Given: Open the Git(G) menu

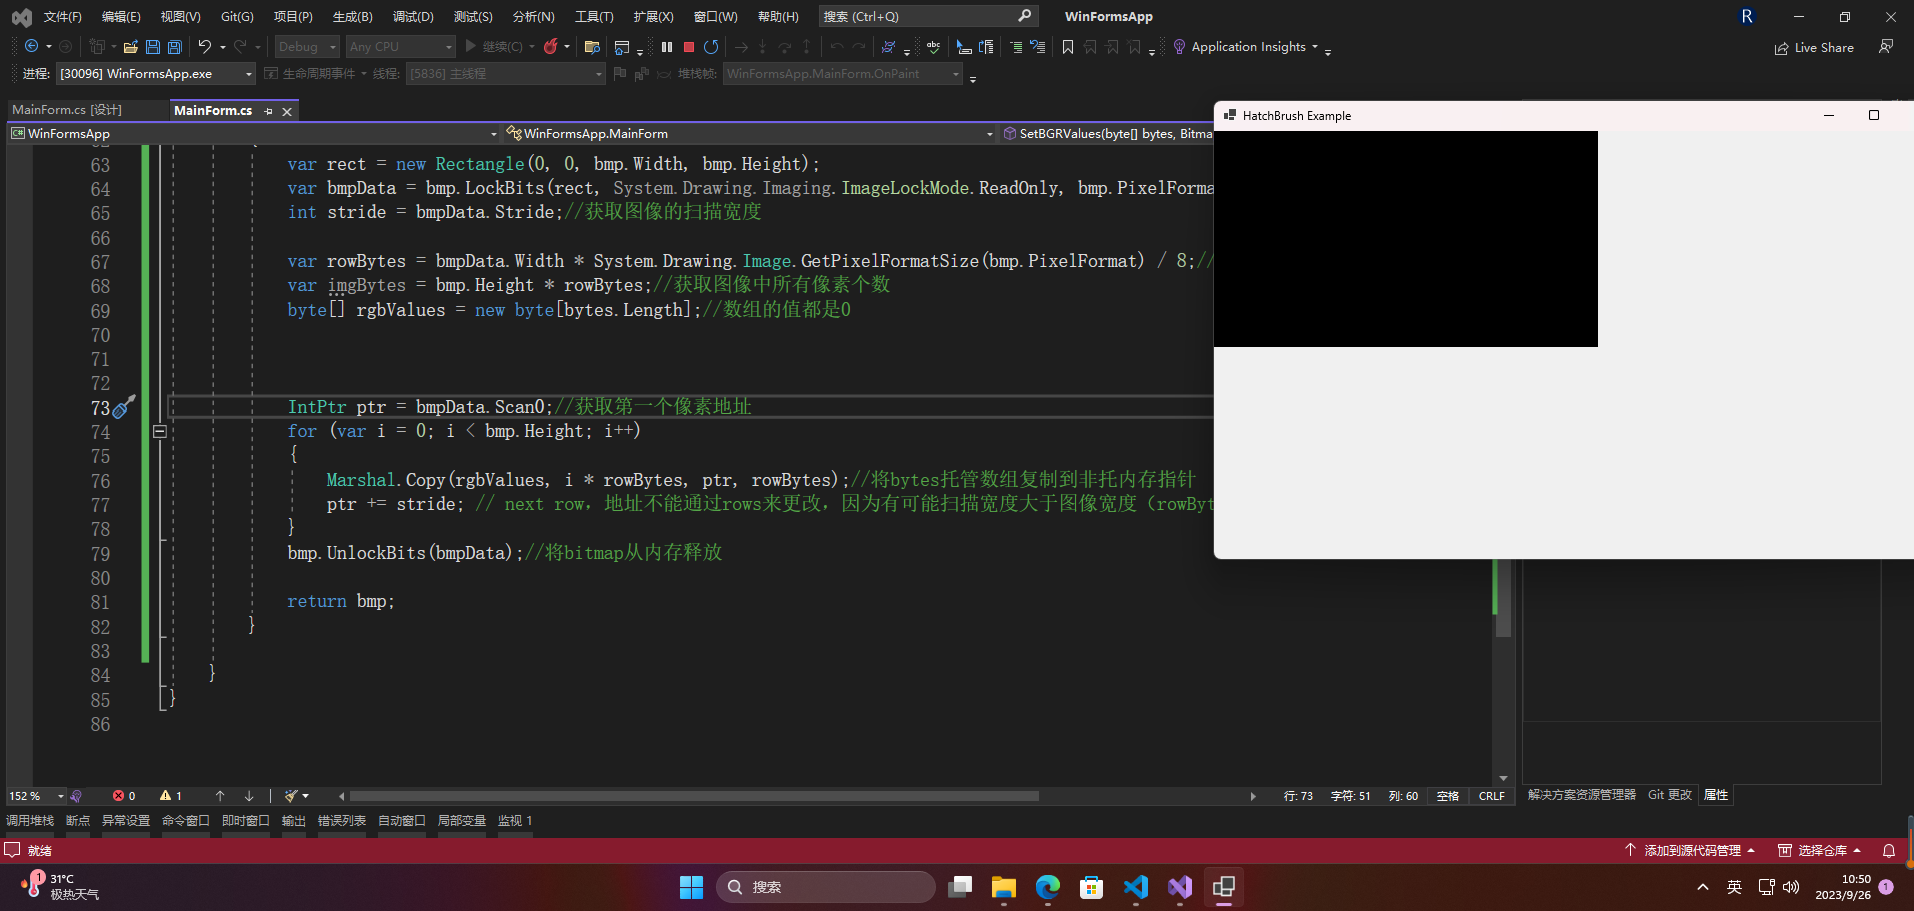Looking at the screenshot, I should pyautogui.click(x=237, y=17).
